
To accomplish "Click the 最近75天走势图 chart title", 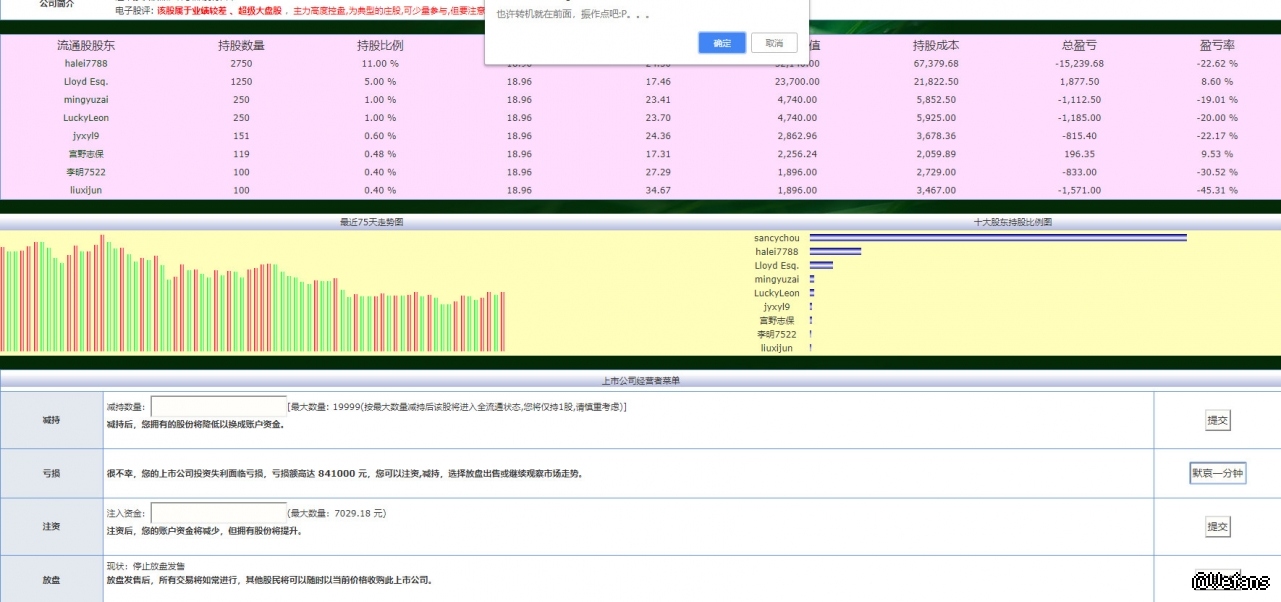I will [x=372, y=222].
